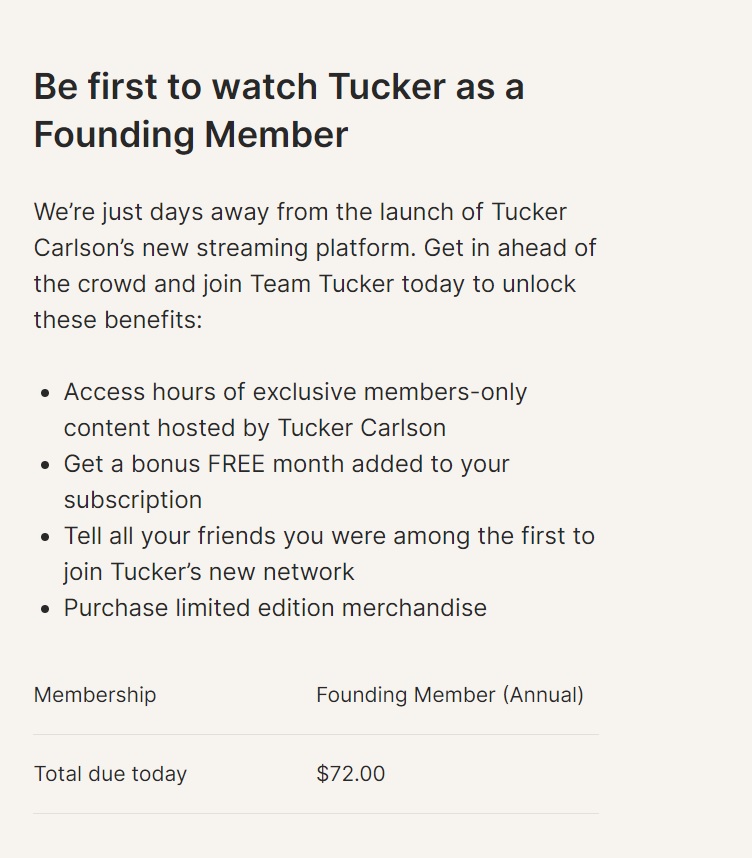Screen dimensions: 752x858
Task: Click the 'We're just days away' paragraph
Action: 315,265
